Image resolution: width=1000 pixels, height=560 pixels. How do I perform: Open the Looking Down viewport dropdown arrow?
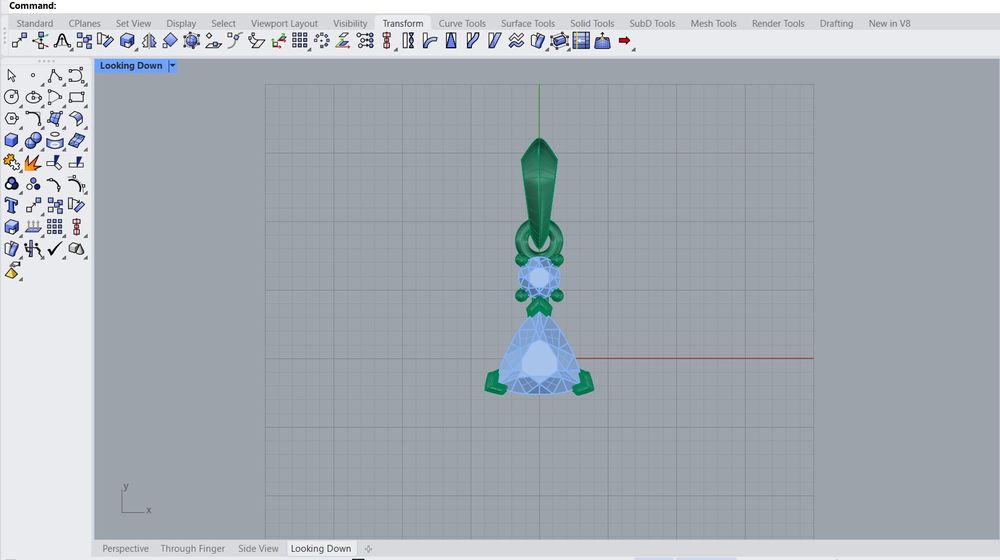pos(172,66)
